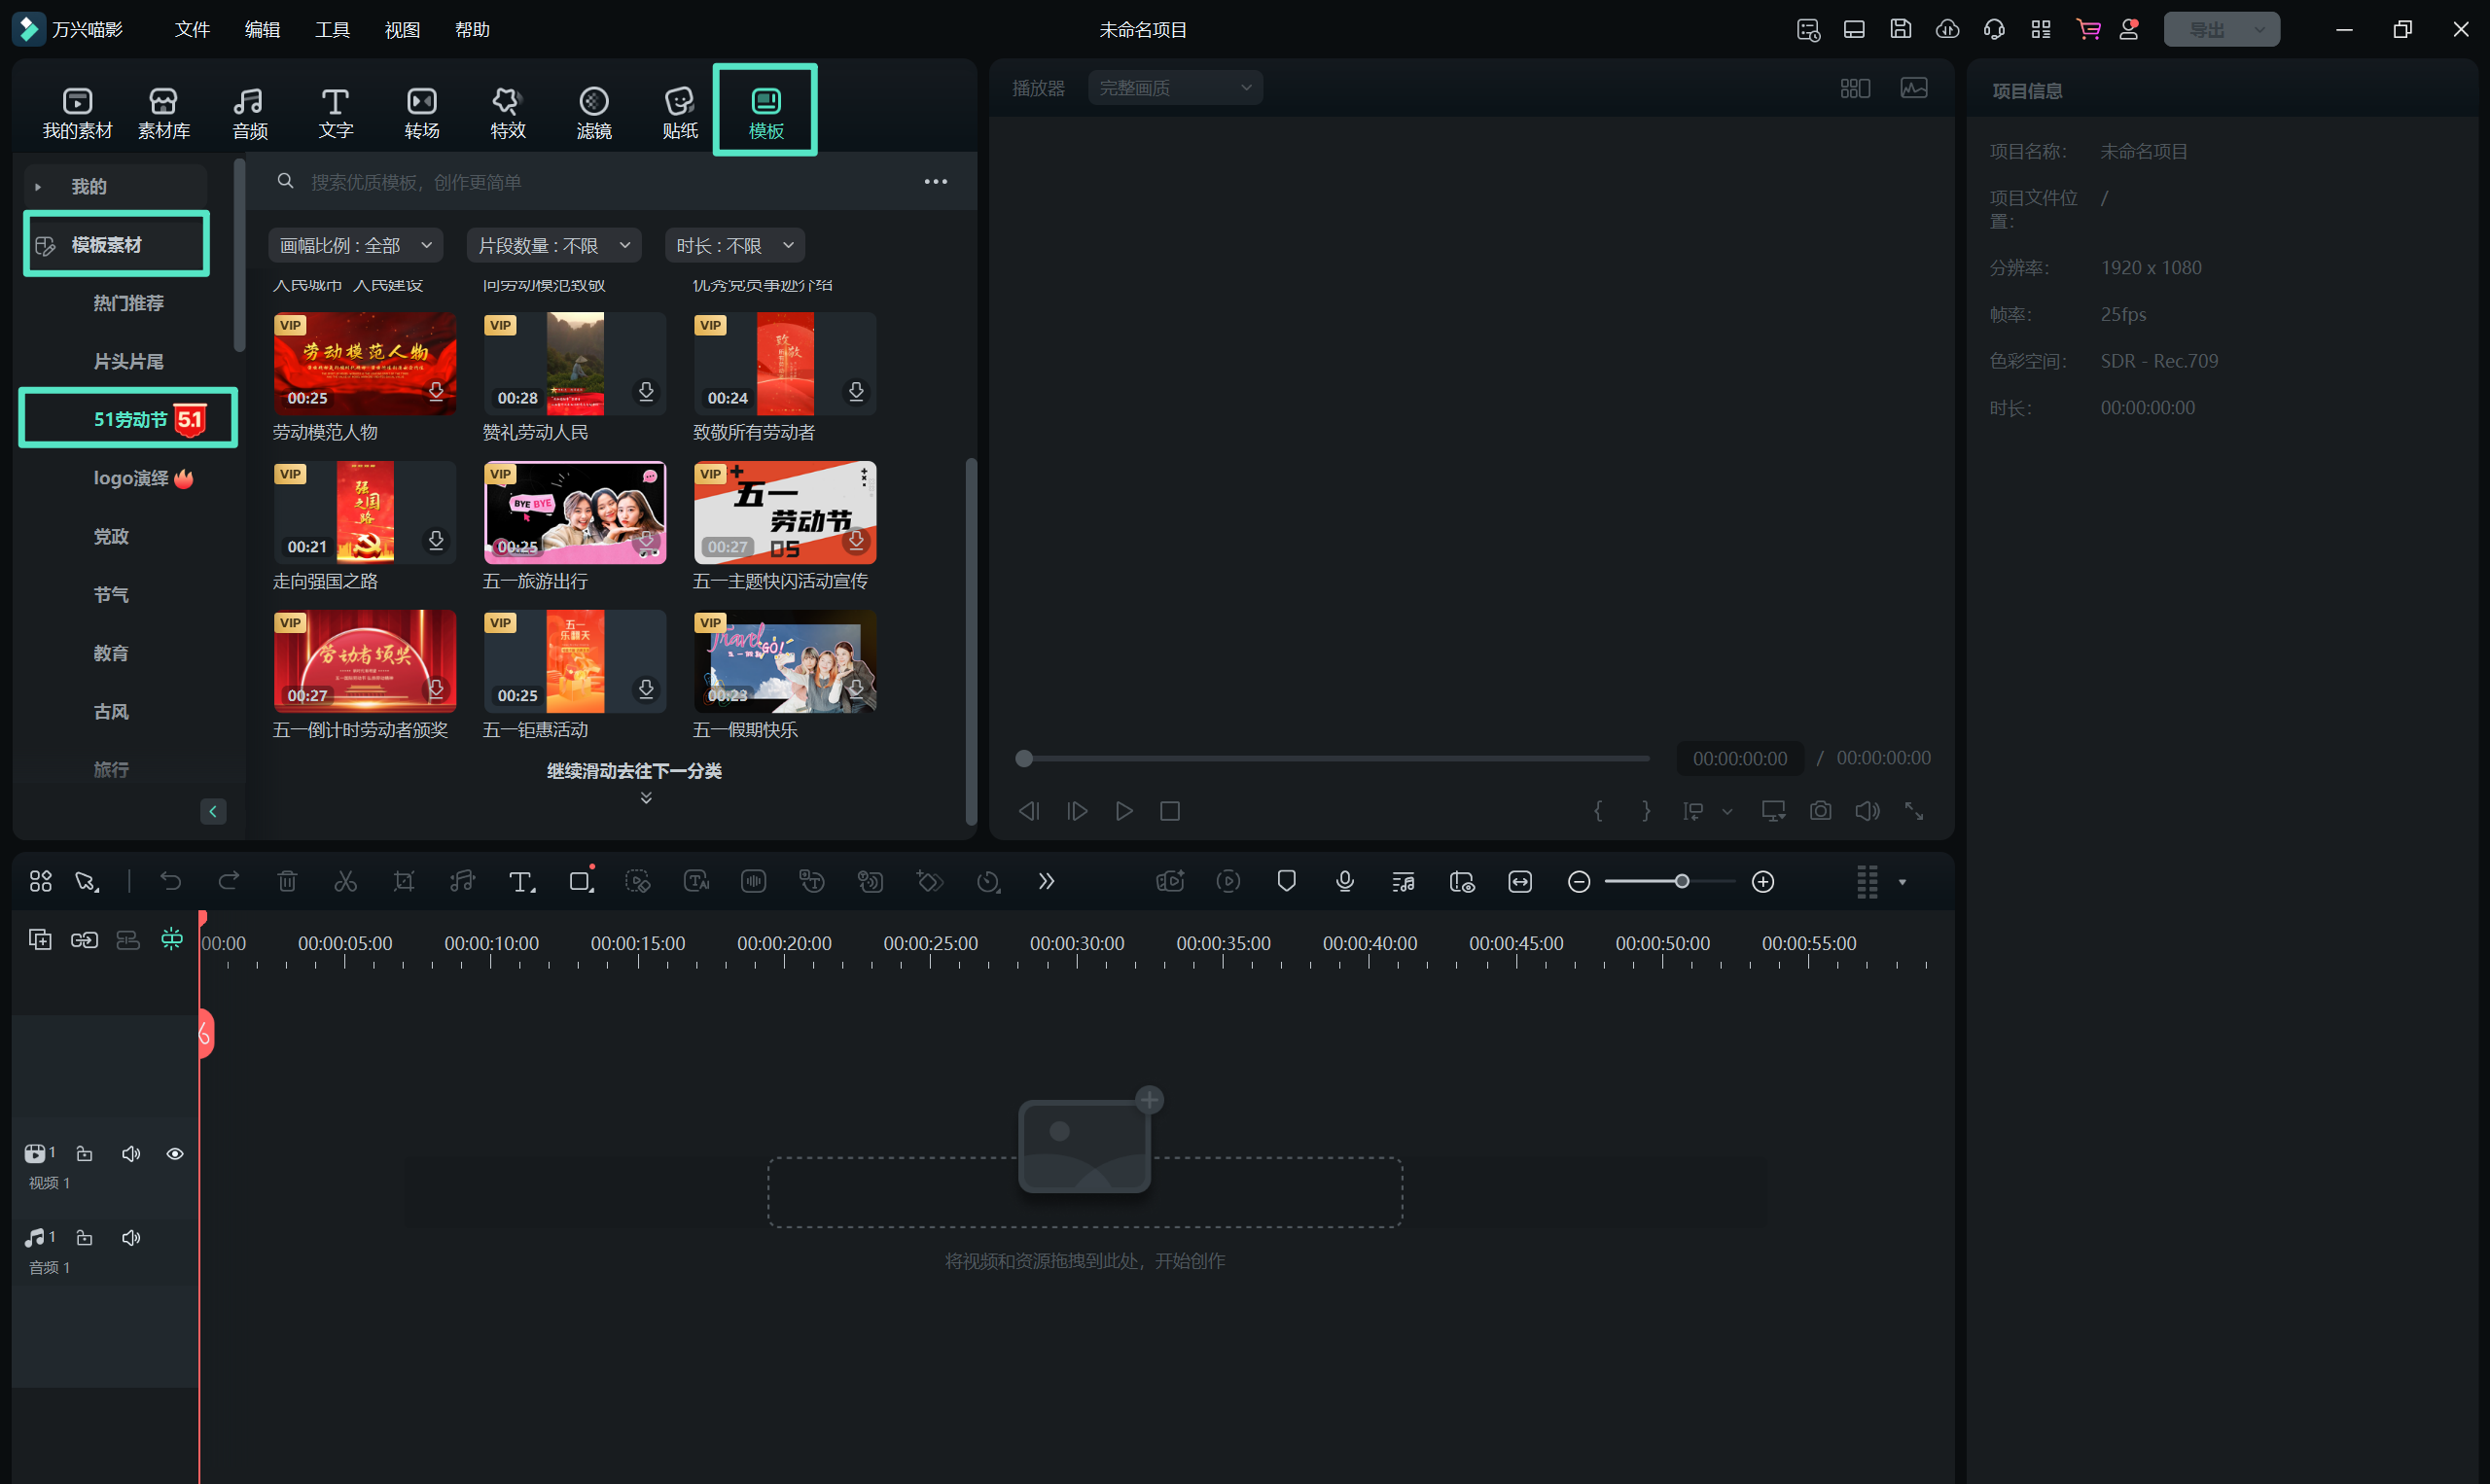Select the 五一旅游出行 template thumbnail
The width and height of the screenshot is (2490, 1484).
[x=574, y=512]
